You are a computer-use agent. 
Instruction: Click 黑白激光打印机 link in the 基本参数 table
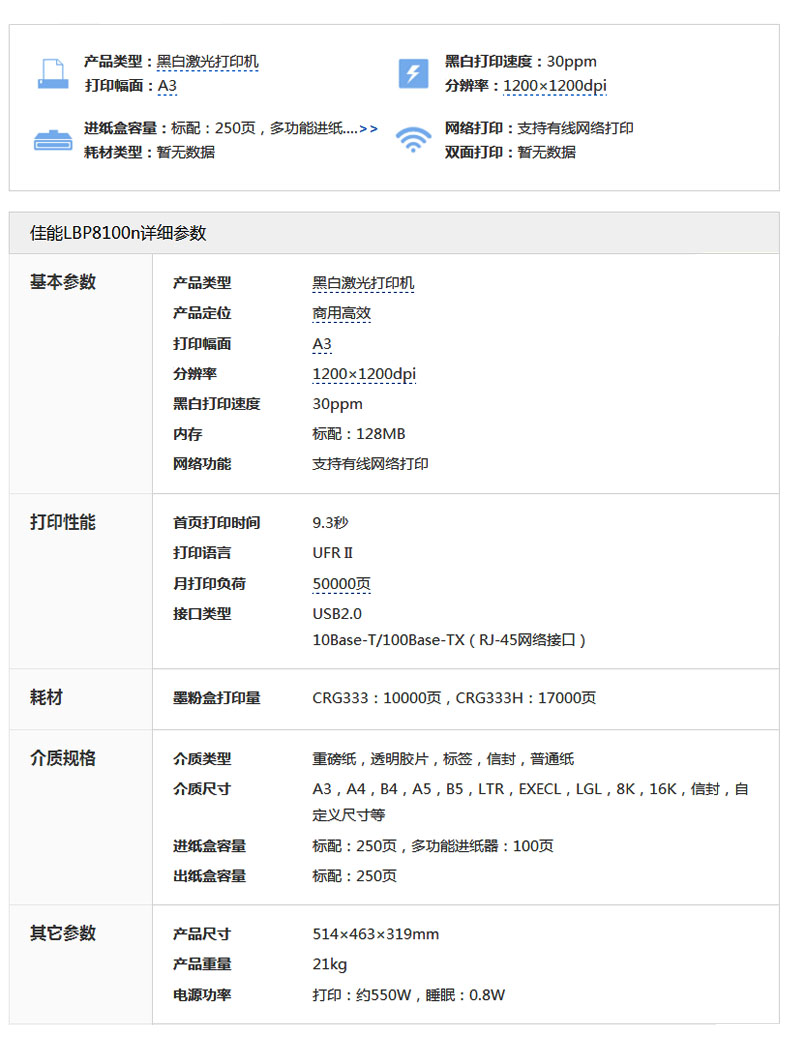363,283
